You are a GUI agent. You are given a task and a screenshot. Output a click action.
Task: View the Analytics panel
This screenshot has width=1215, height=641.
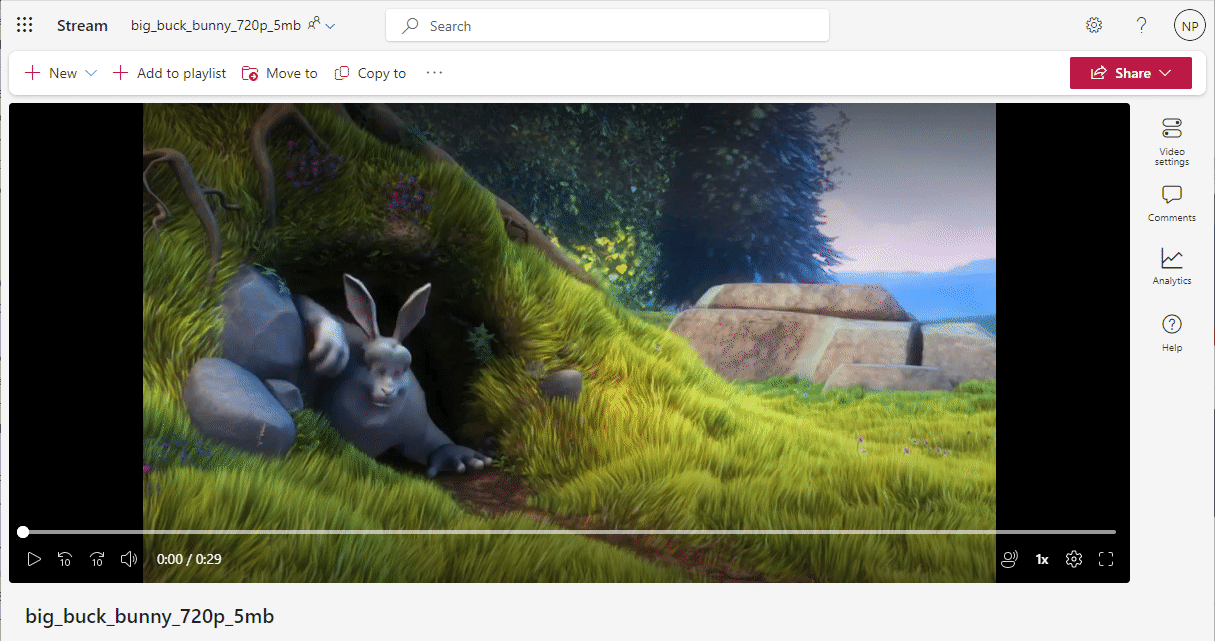pos(1171,266)
